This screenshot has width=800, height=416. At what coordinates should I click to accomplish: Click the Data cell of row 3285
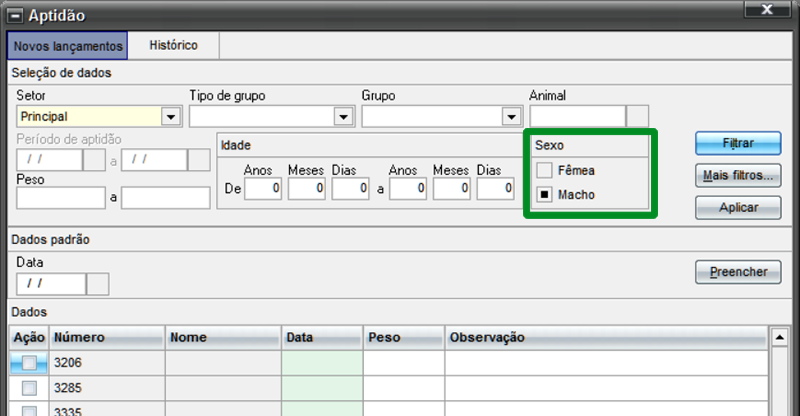pos(322,388)
